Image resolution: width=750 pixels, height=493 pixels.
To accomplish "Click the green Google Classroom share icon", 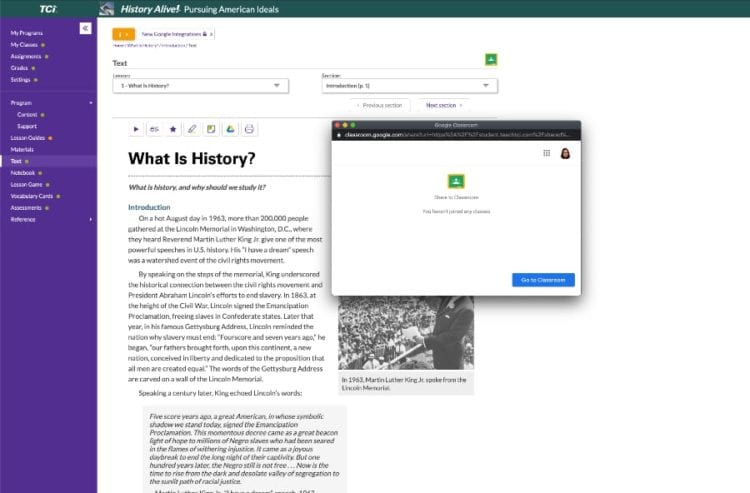I will tap(491, 60).
